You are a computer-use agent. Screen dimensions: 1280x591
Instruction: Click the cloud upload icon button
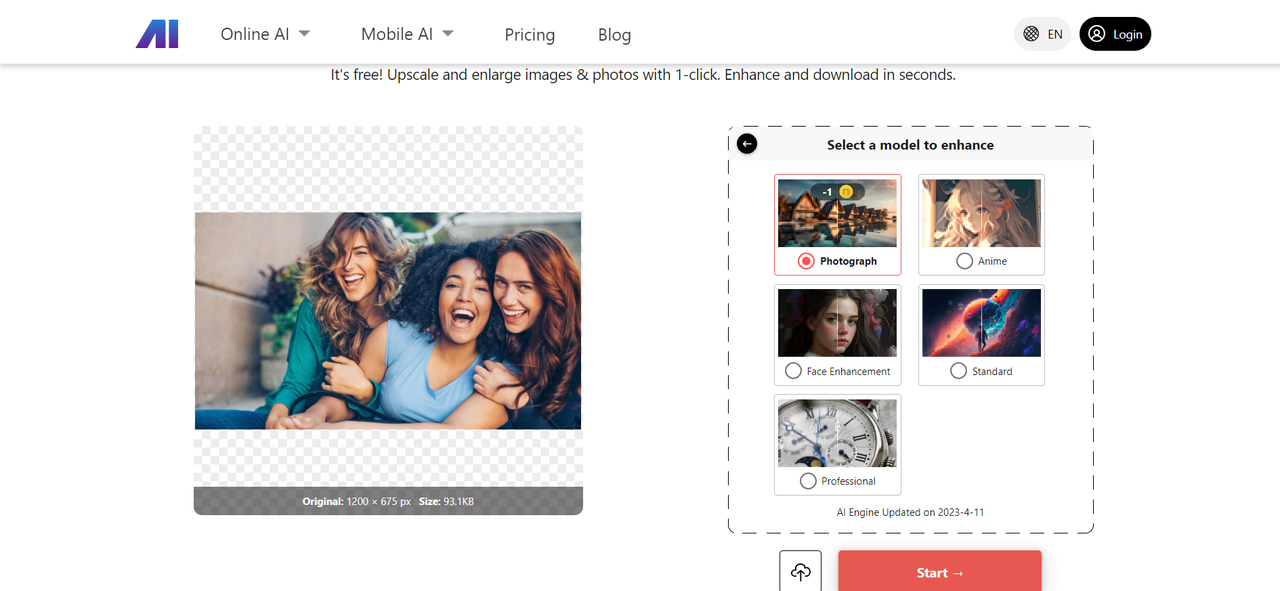pos(800,572)
